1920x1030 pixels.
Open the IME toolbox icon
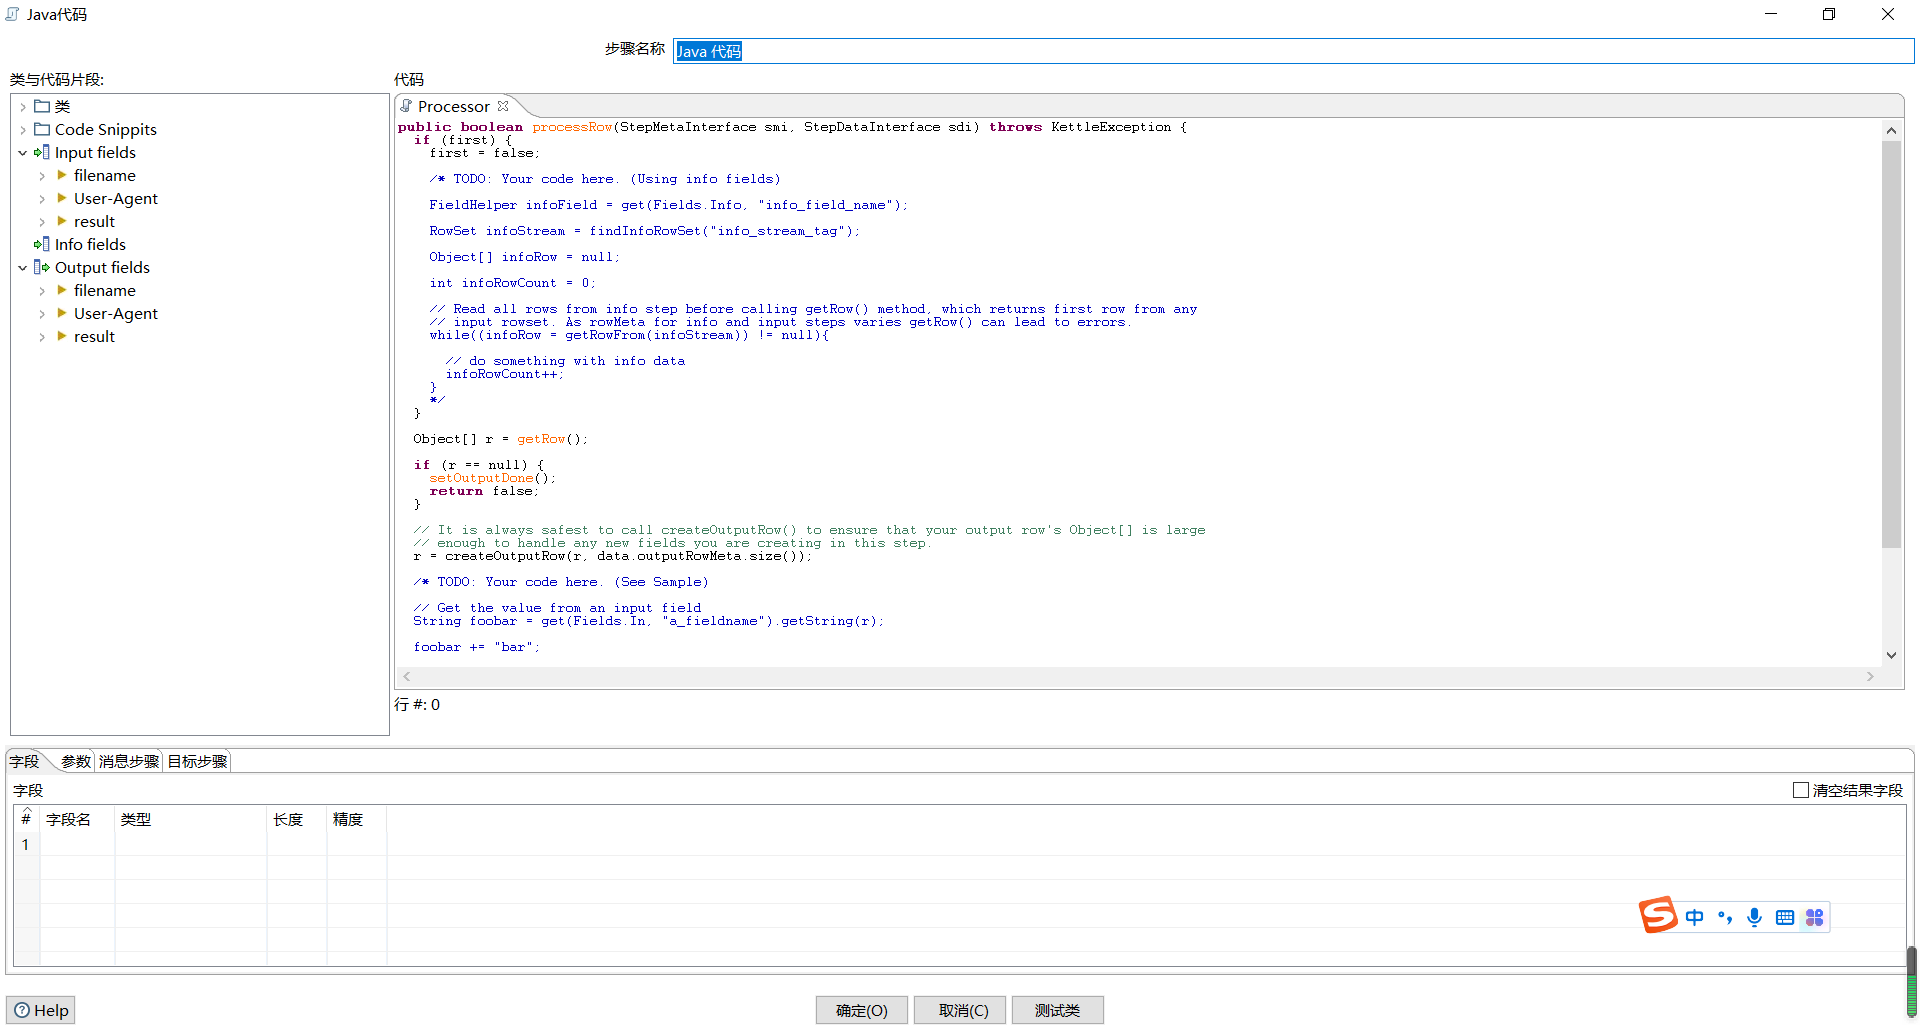click(x=1815, y=917)
